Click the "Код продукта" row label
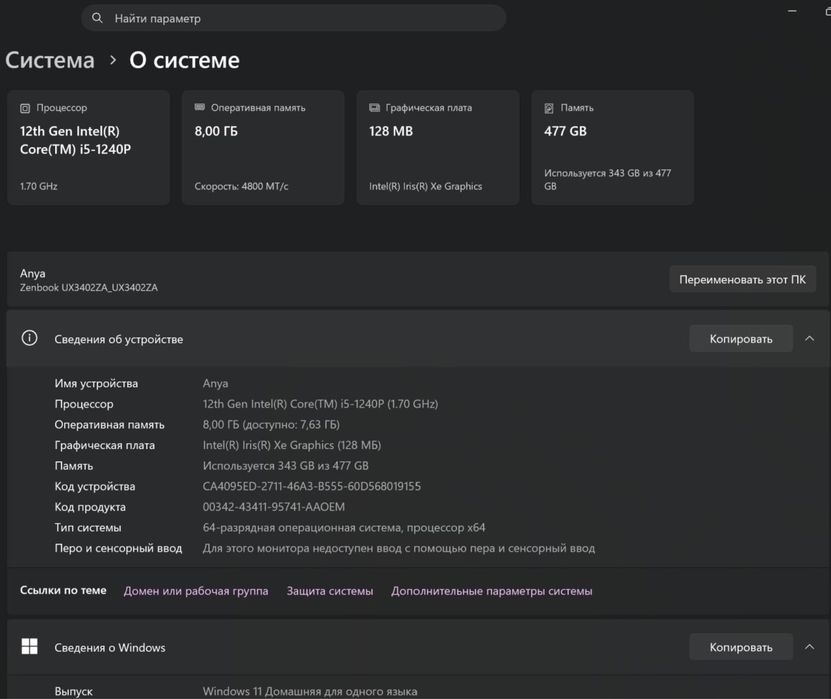This screenshot has width=831, height=699. (x=90, y=507)
